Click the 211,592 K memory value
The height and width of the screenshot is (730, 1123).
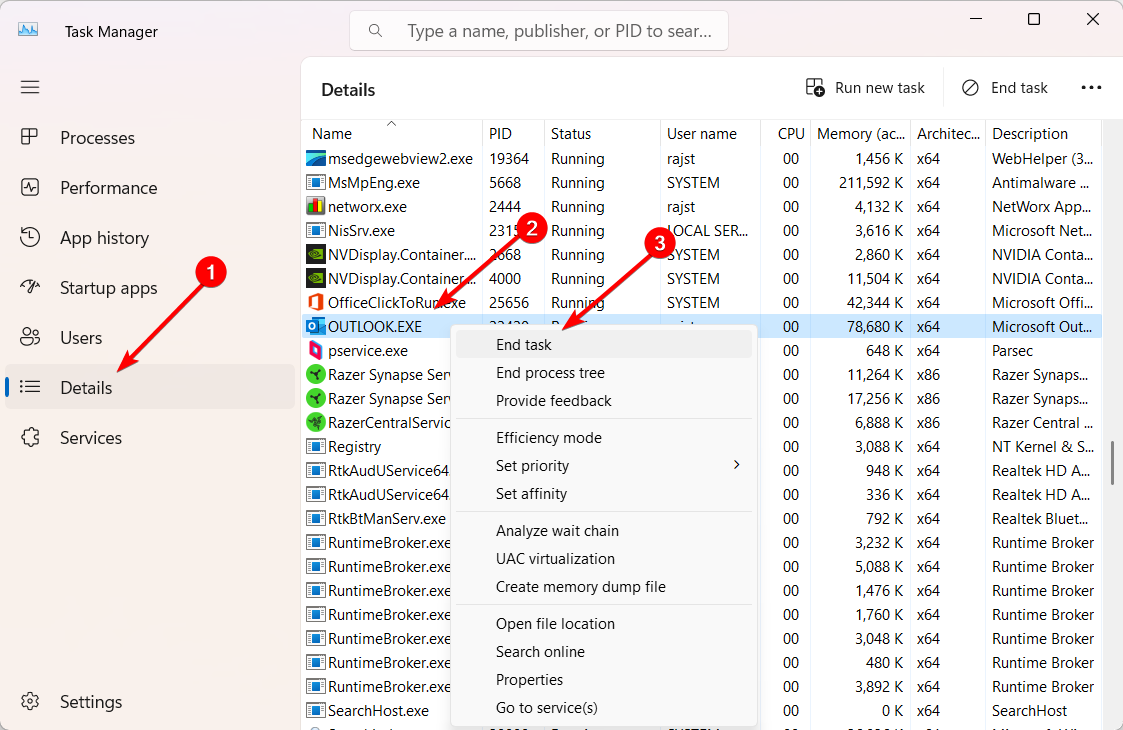click(x=871, y=183)
